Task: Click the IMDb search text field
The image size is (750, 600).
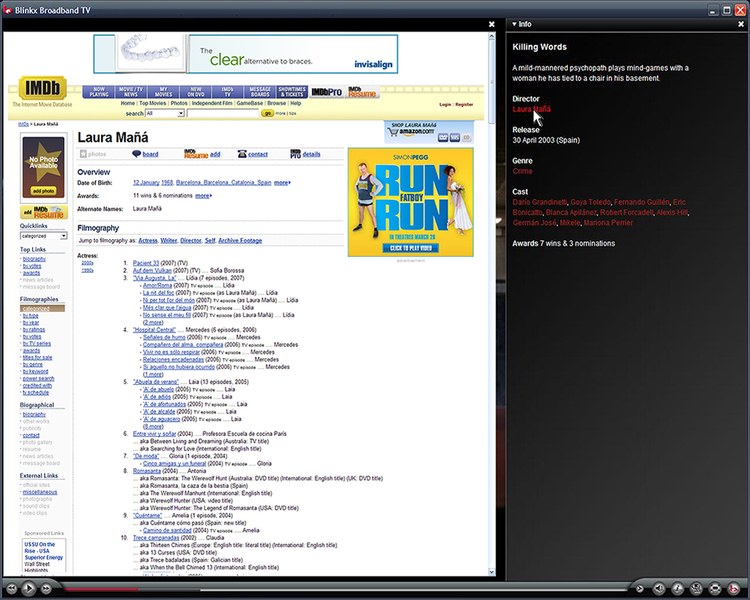Action: (x=223, y=113)
